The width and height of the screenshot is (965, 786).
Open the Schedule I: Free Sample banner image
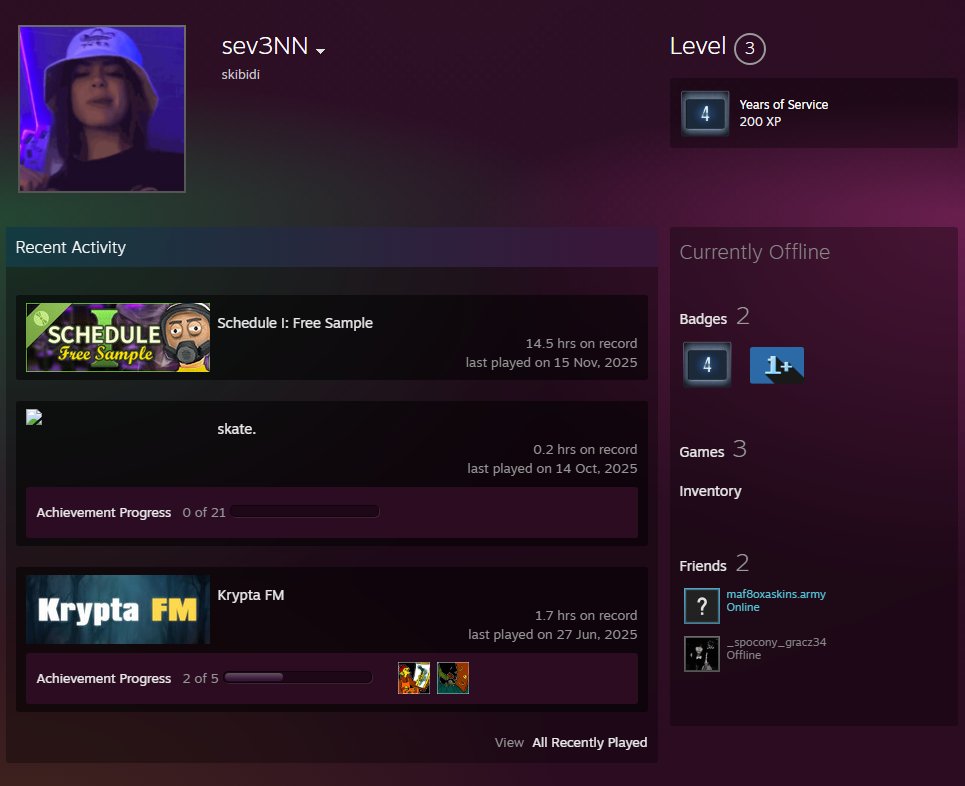tap(118, 337)
